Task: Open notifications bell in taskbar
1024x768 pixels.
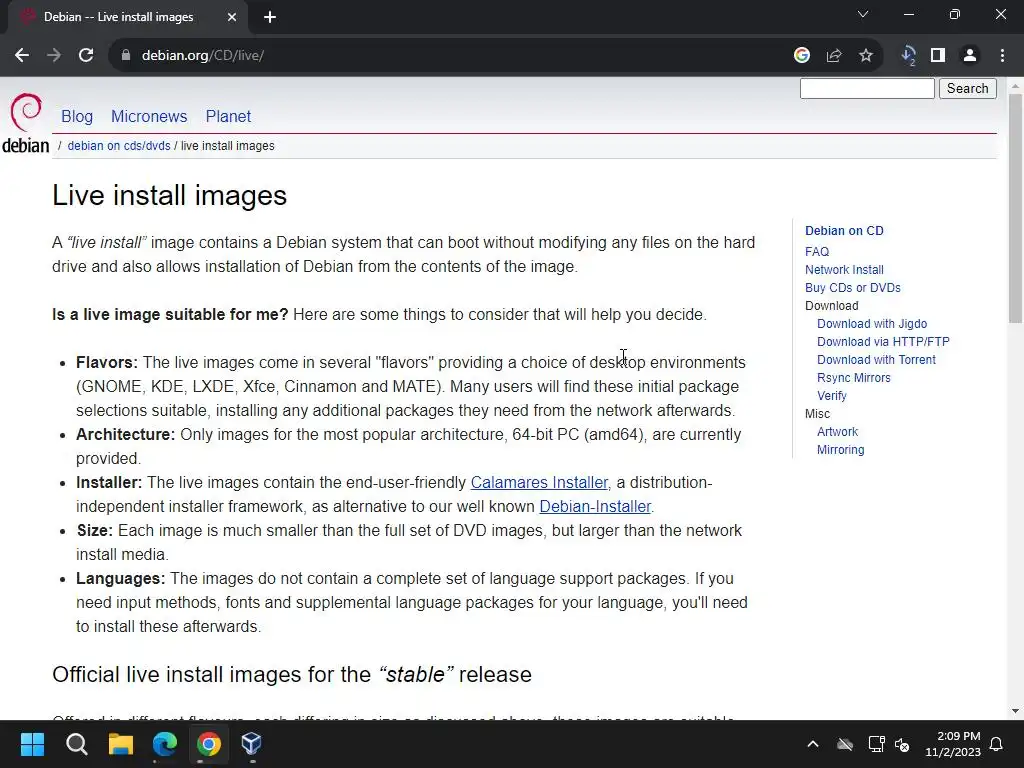Action: point(997,744)
